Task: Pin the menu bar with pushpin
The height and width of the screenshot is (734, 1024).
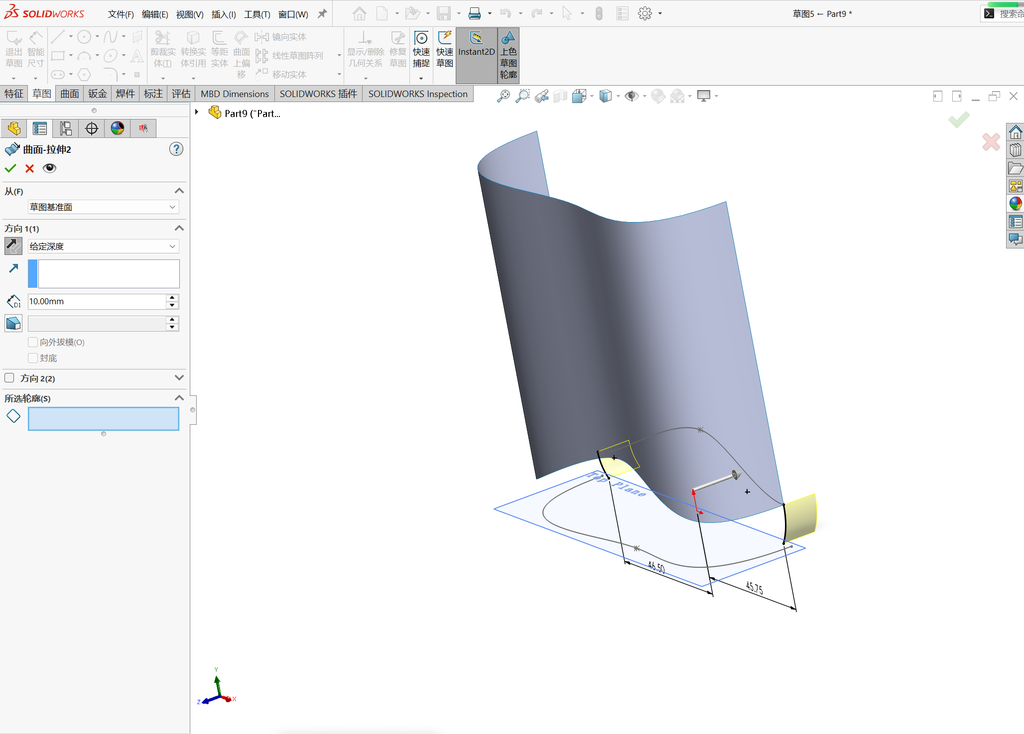Action: (x=322, y=13)
